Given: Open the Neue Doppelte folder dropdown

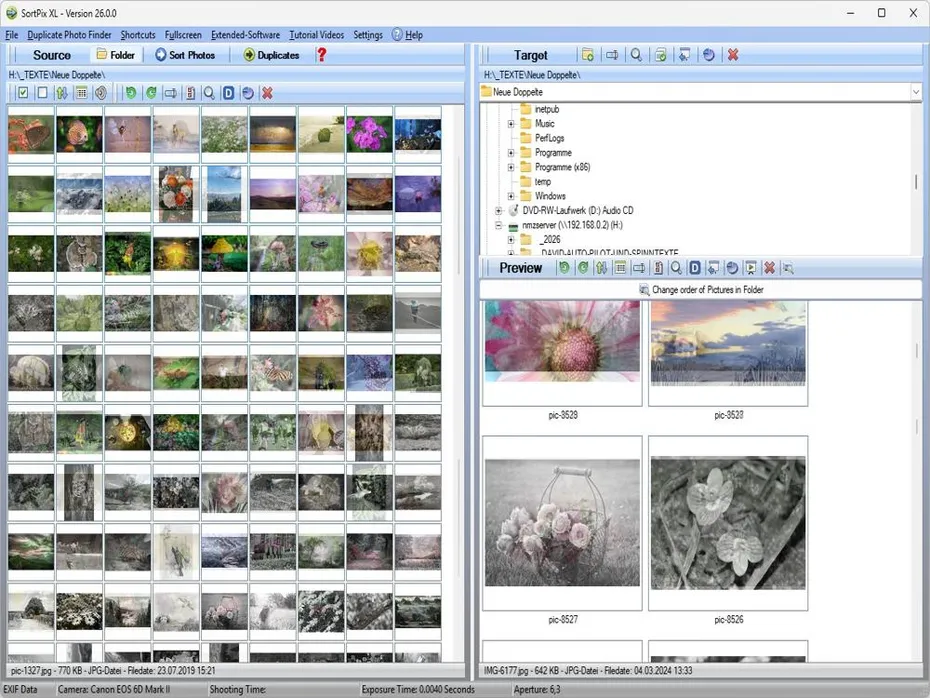Looking at the screenshot, I should (916, 91).
